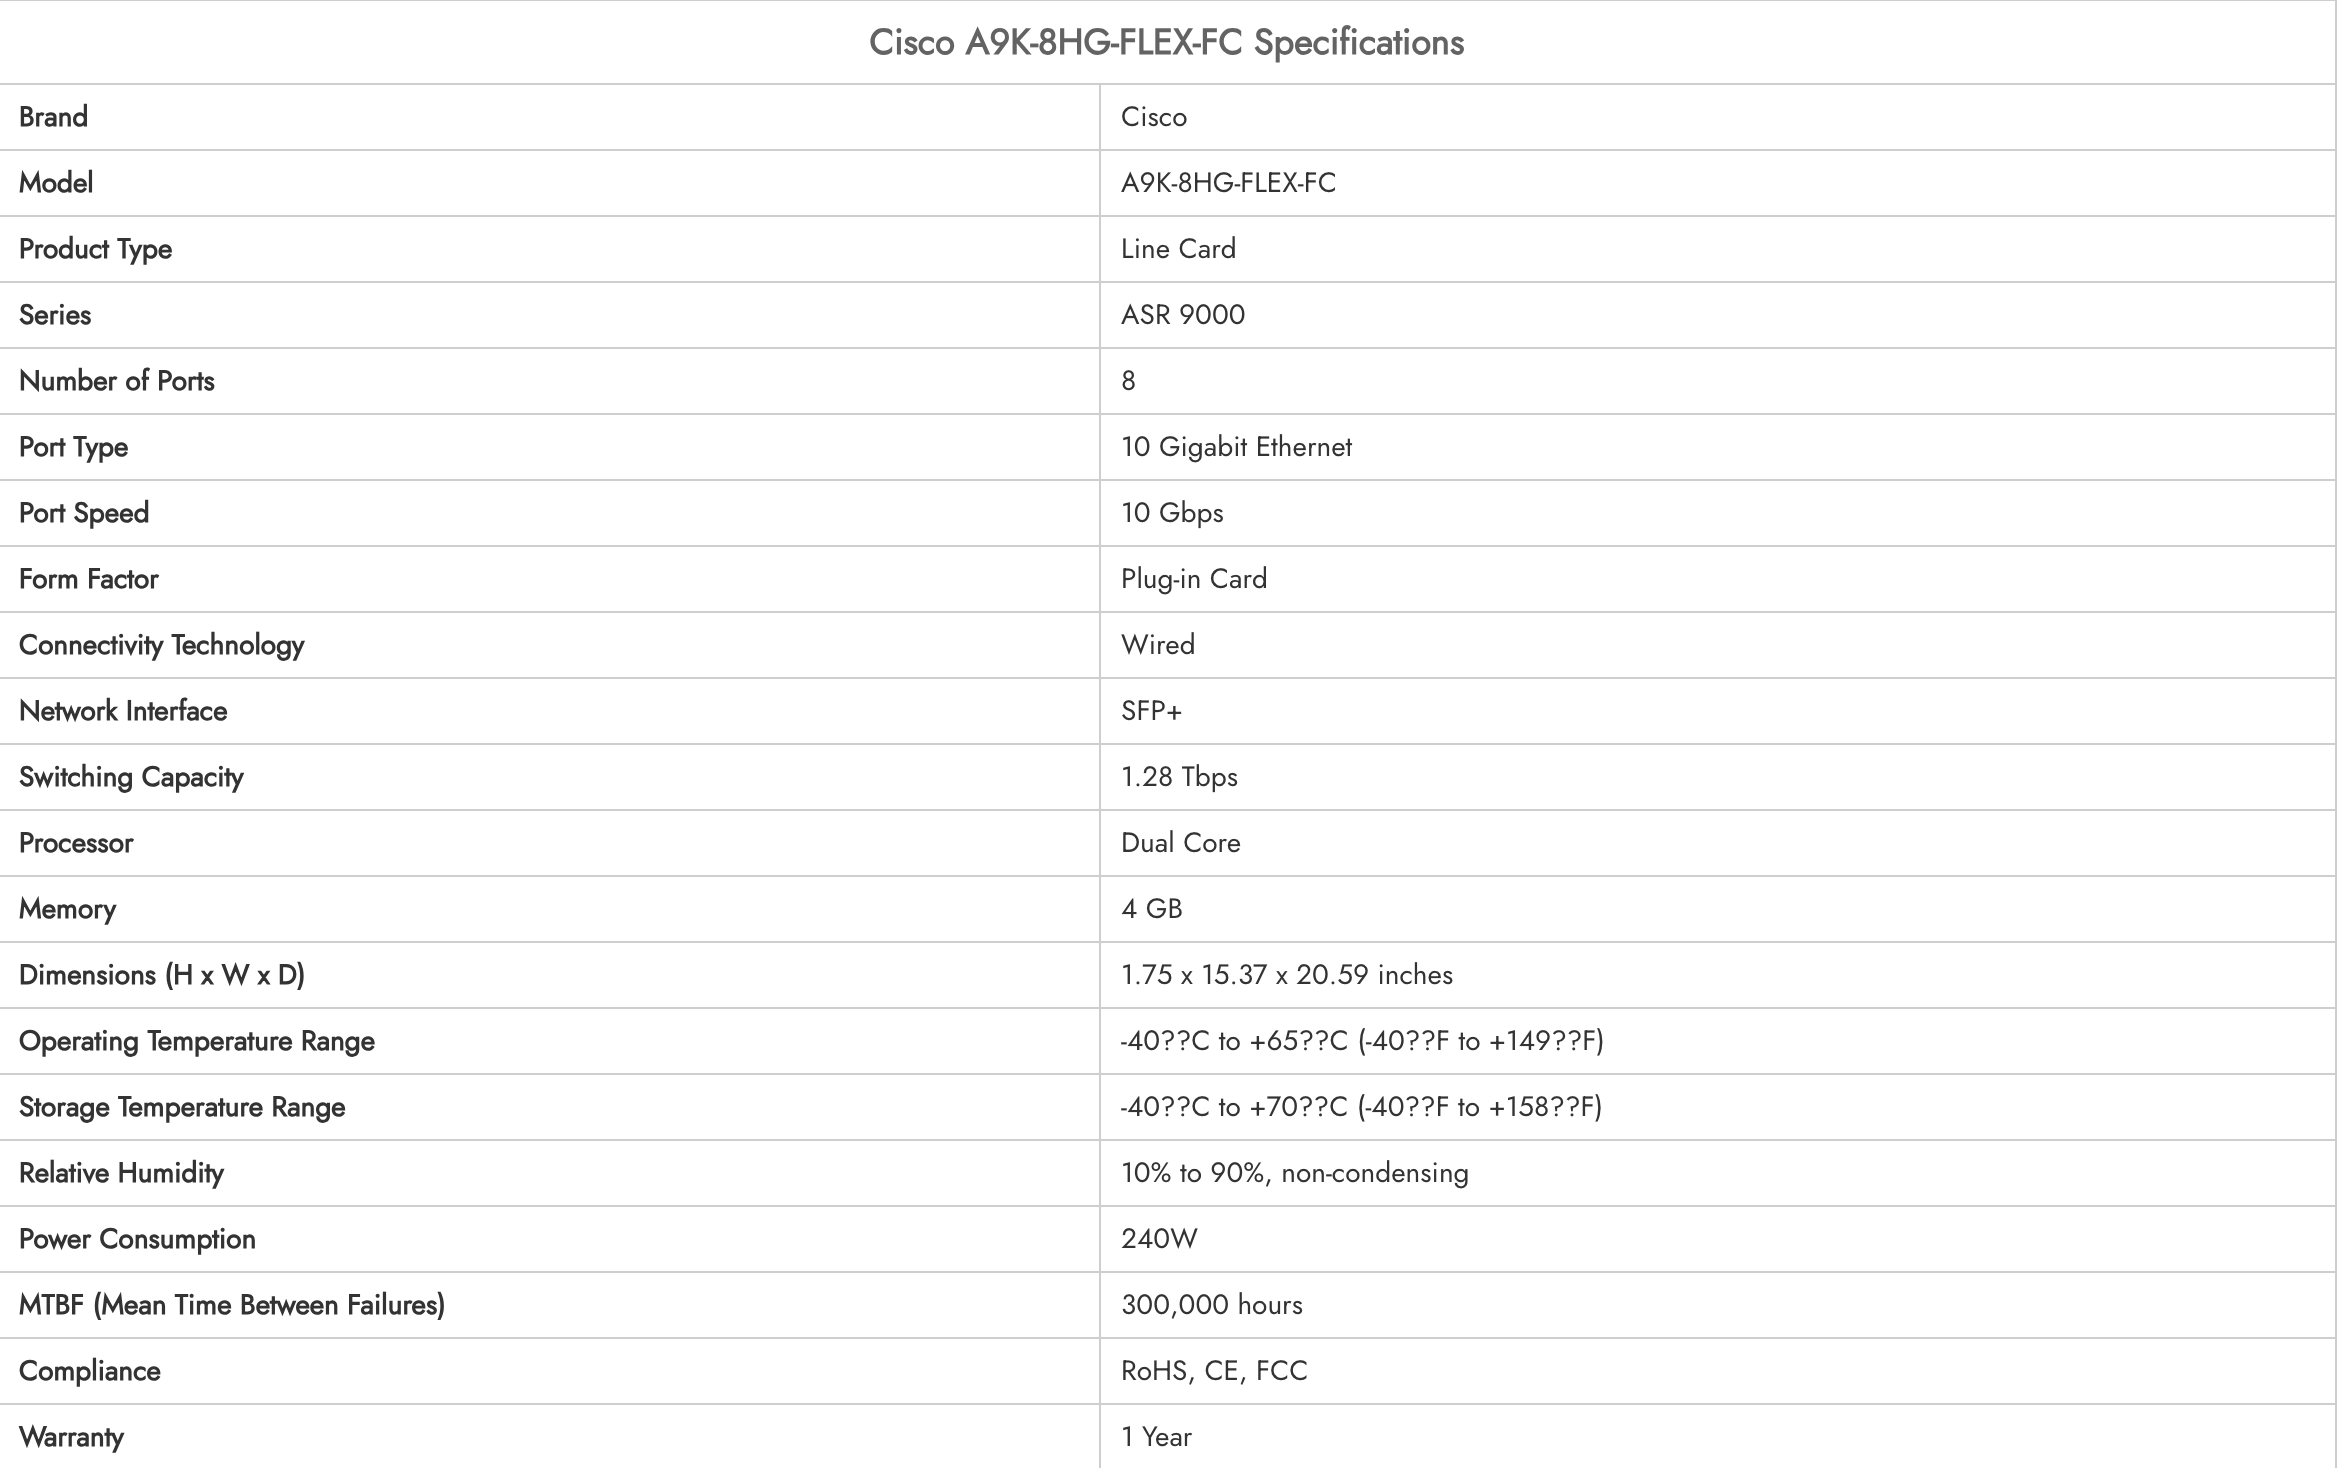2340x1468 pixels.
Task: Click the 10 Gigabit Ethernet value
Action: click(x=1236, y=447)
